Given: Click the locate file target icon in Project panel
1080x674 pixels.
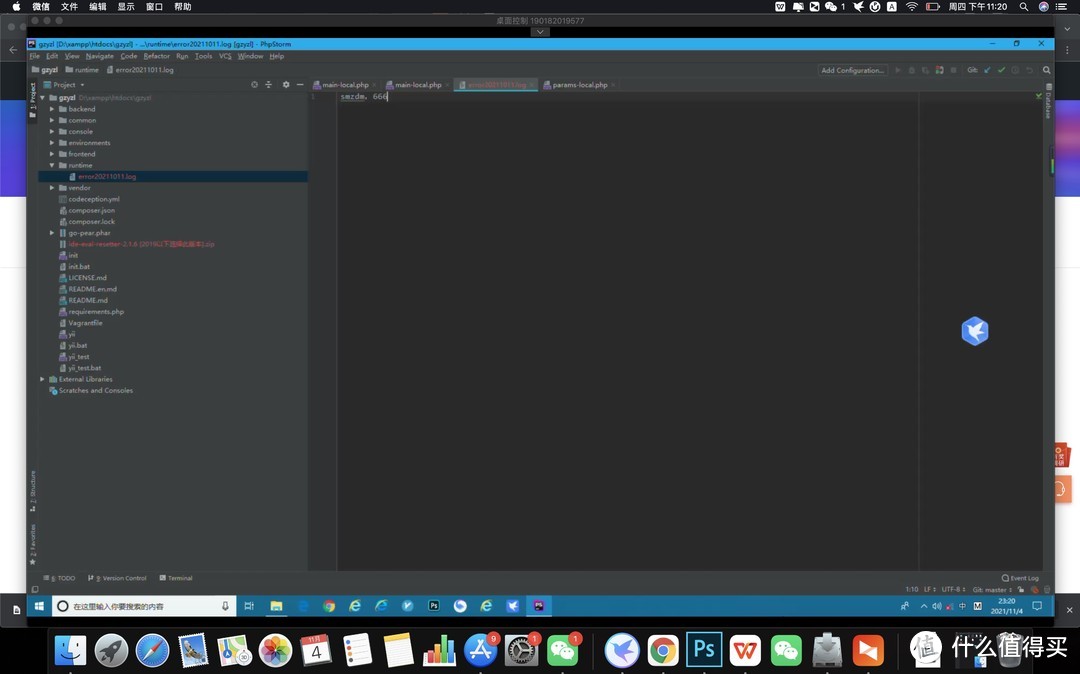Looking at the screenshot, I should (255, 85).
